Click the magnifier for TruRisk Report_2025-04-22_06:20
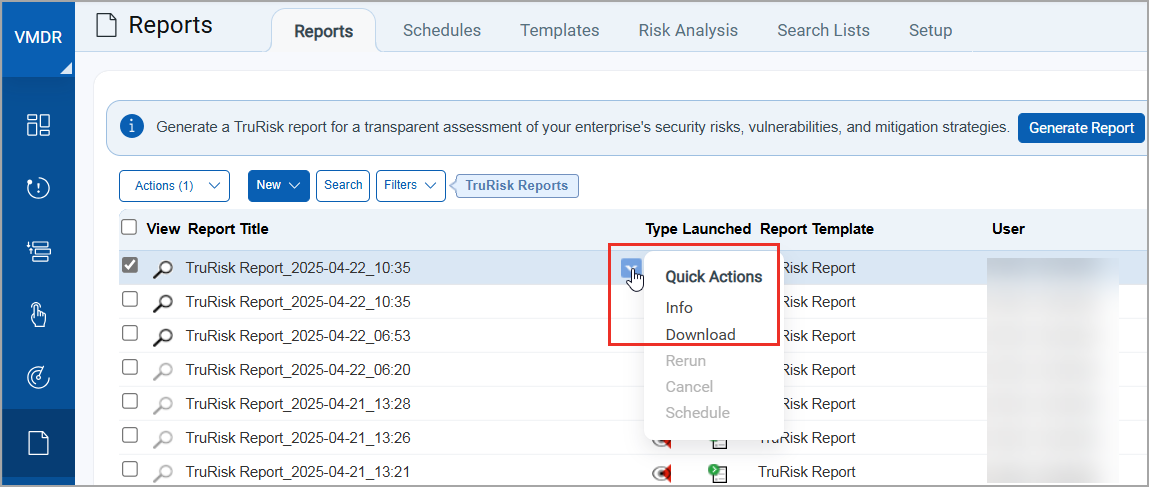 tap(163, 371)
